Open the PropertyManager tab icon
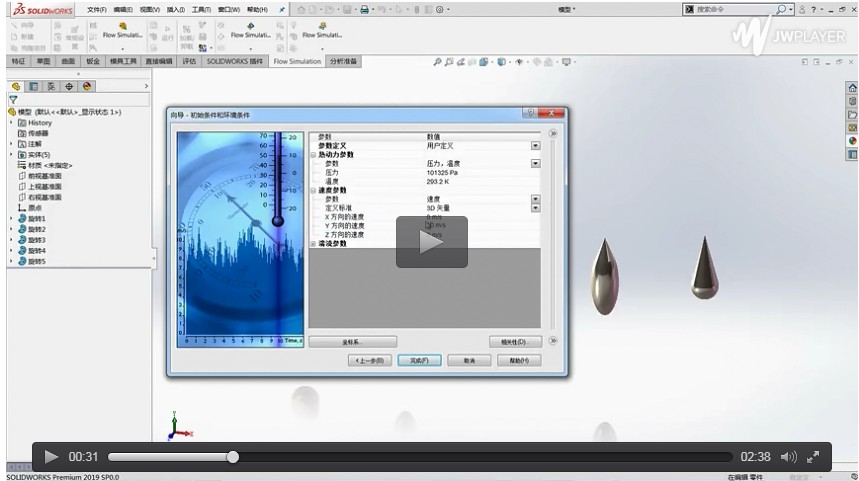 pos(34,86)
